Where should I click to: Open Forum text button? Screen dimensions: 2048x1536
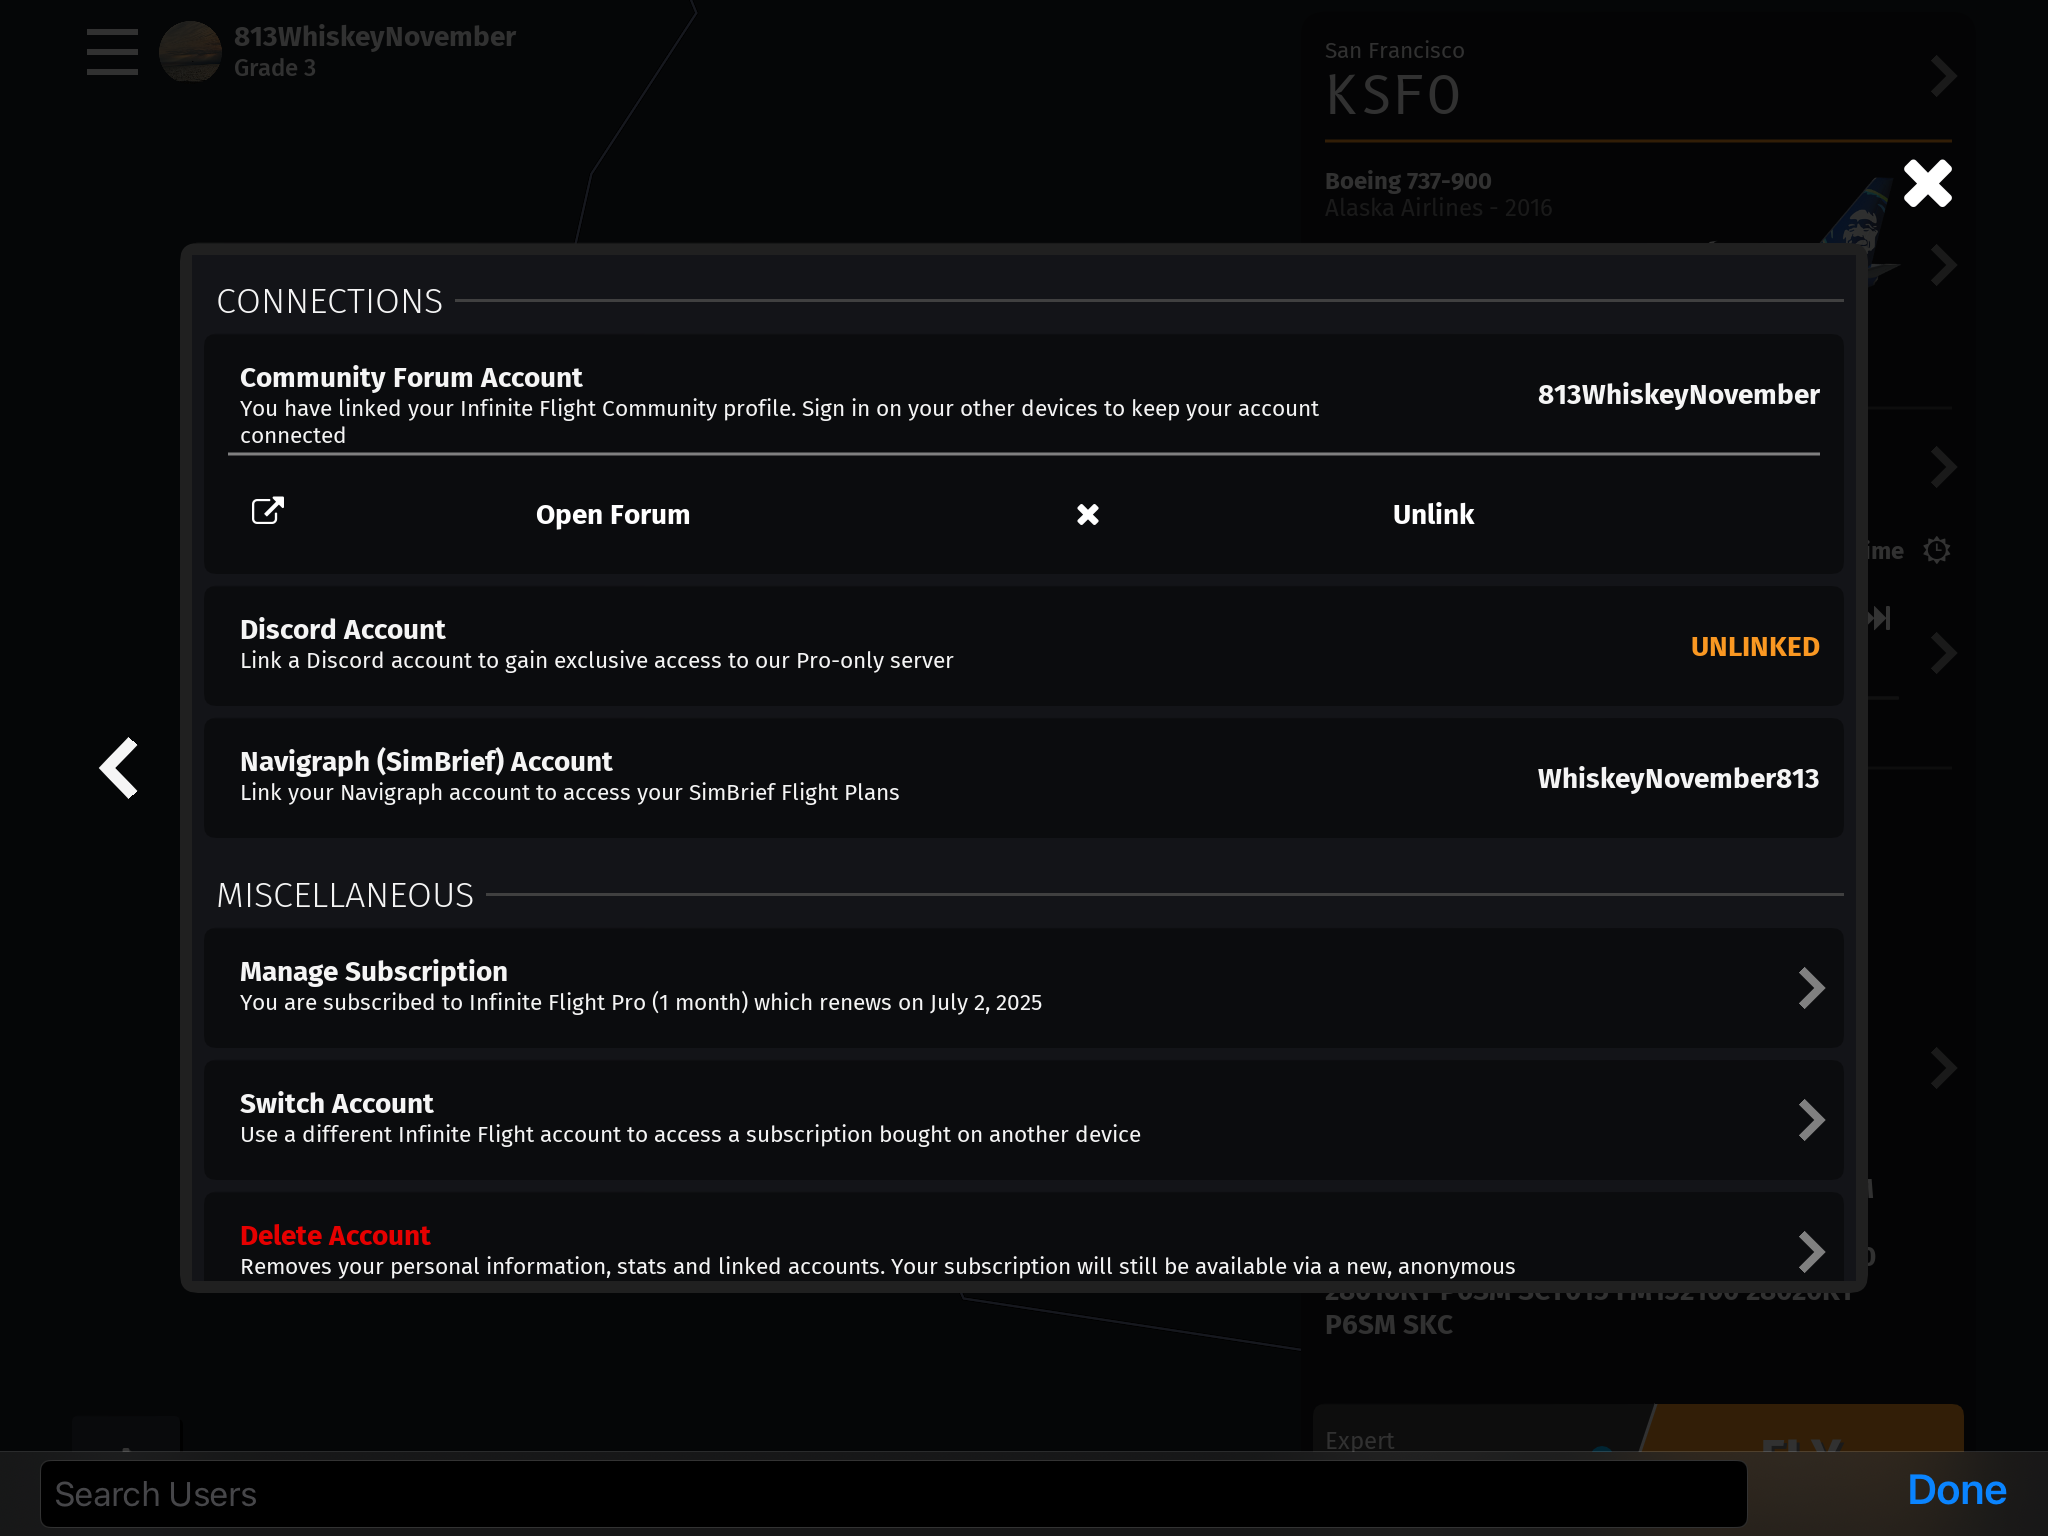click(x=613, y=514)
